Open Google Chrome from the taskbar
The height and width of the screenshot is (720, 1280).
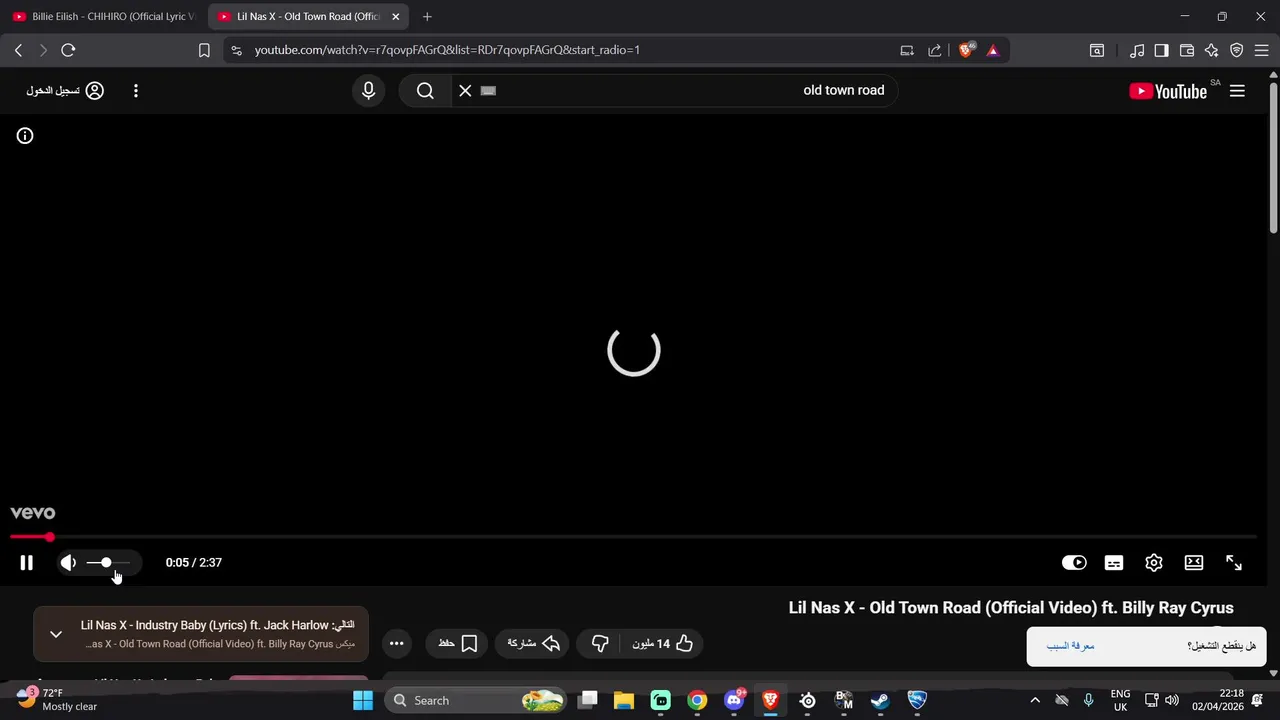click(x=697, y=700)
